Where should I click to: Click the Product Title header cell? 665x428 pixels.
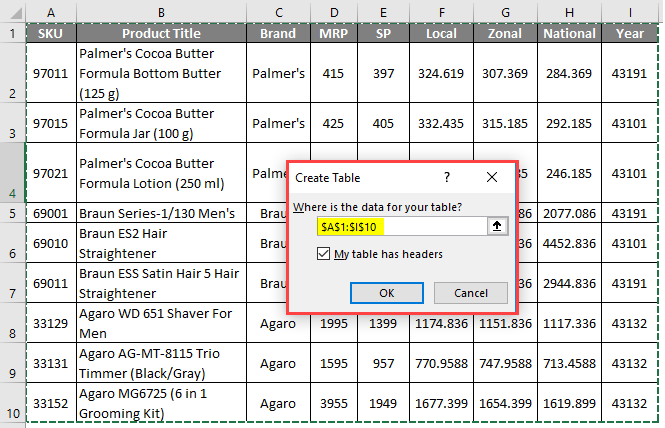[x=161, y=33]
